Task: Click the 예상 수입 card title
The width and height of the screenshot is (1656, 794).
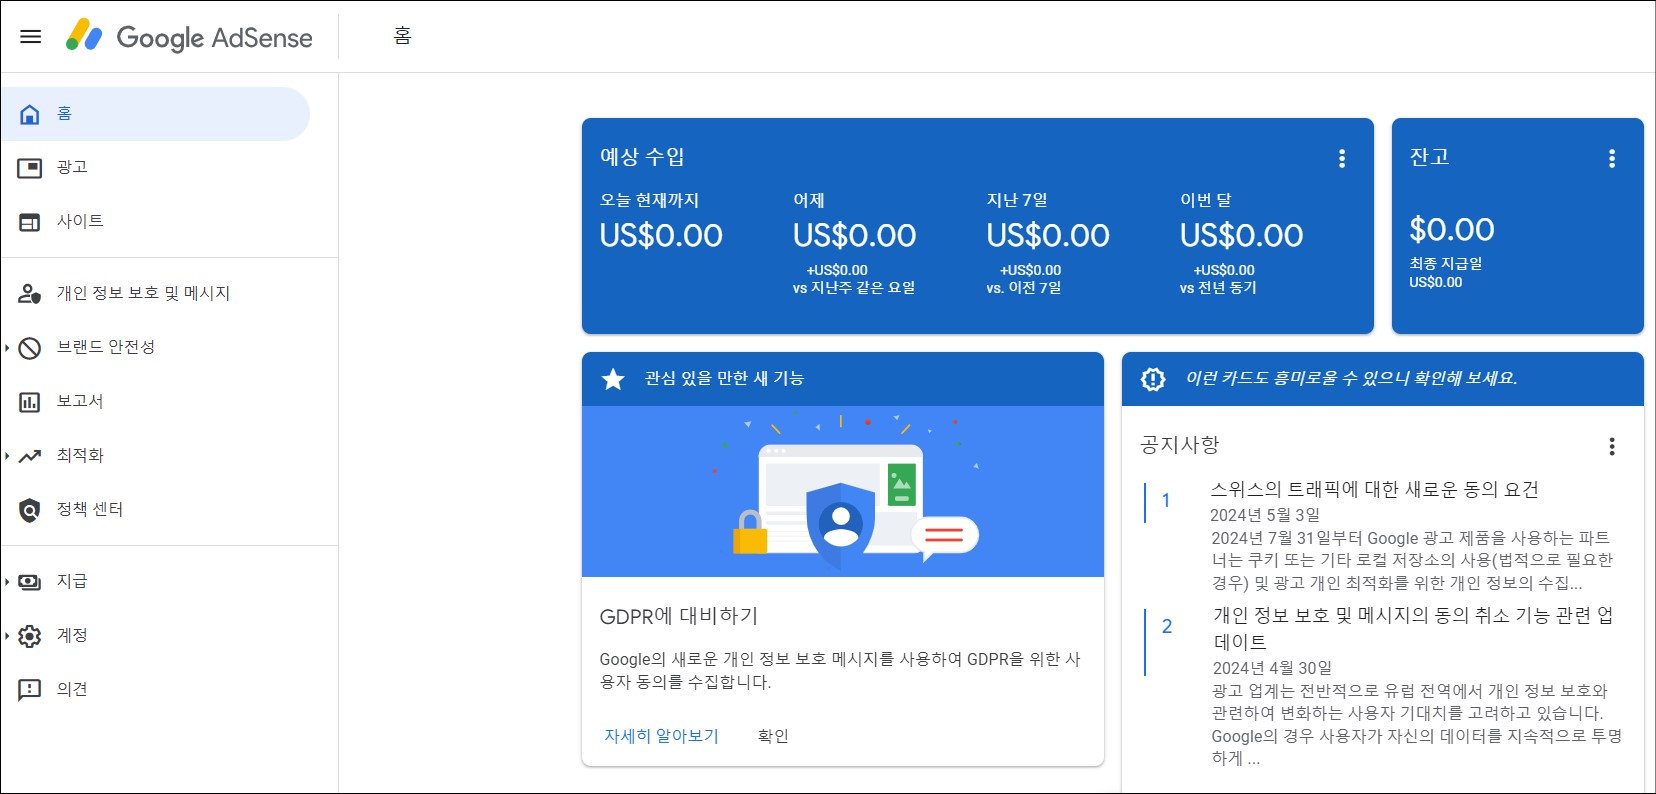Action: 642,157
